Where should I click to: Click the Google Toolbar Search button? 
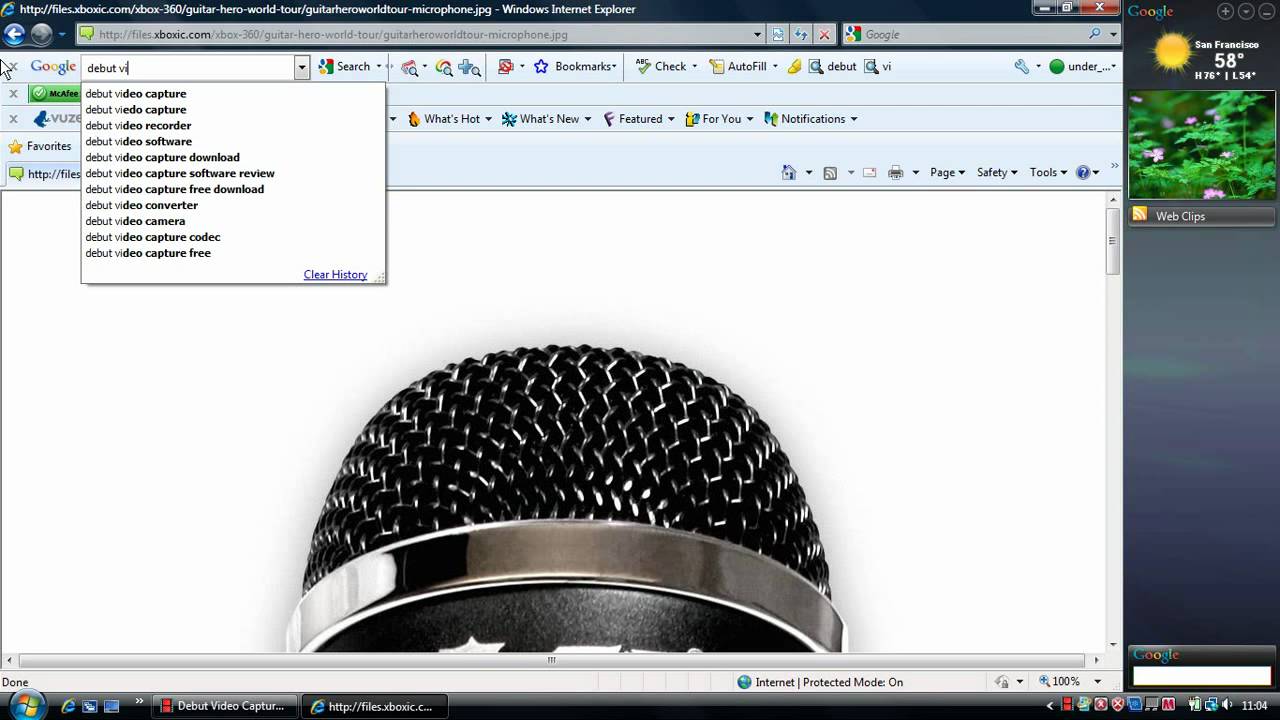344,66
